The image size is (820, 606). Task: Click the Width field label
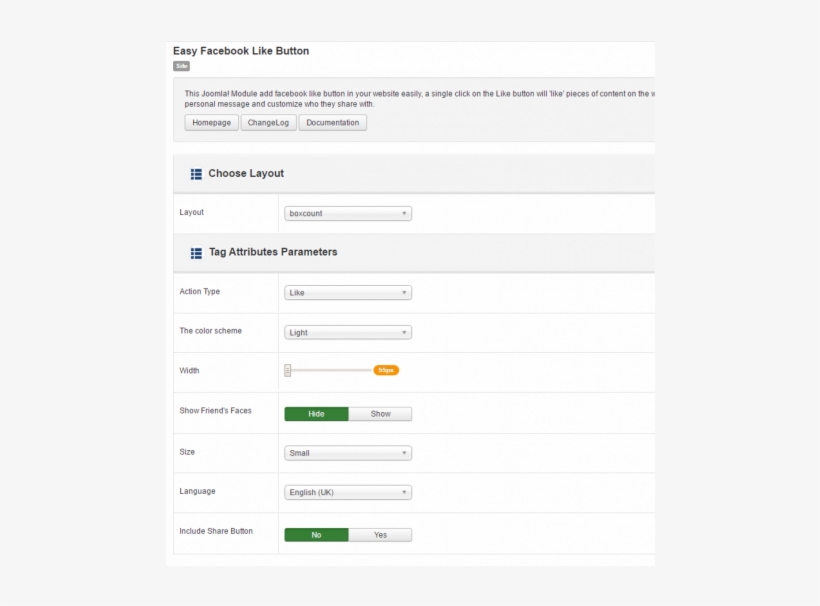[189, 370]
